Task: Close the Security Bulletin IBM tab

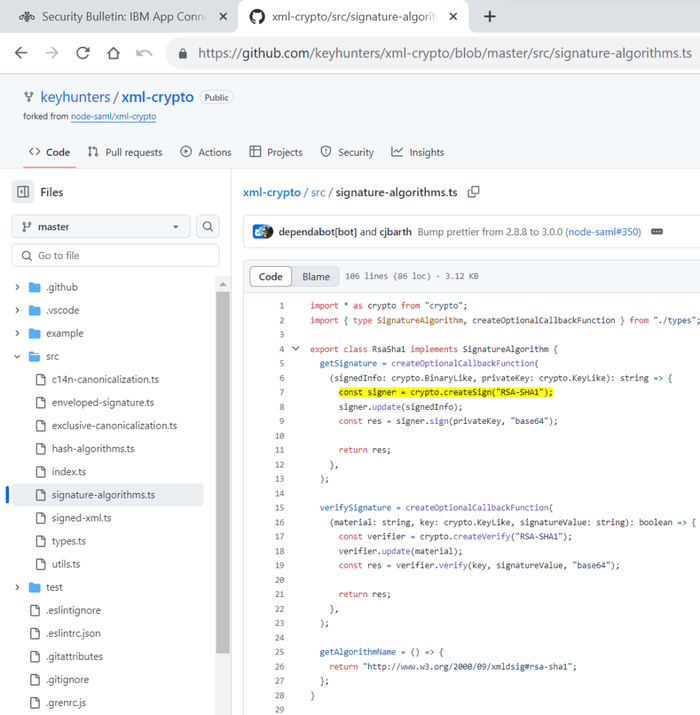Action: (x=223, y=17)
